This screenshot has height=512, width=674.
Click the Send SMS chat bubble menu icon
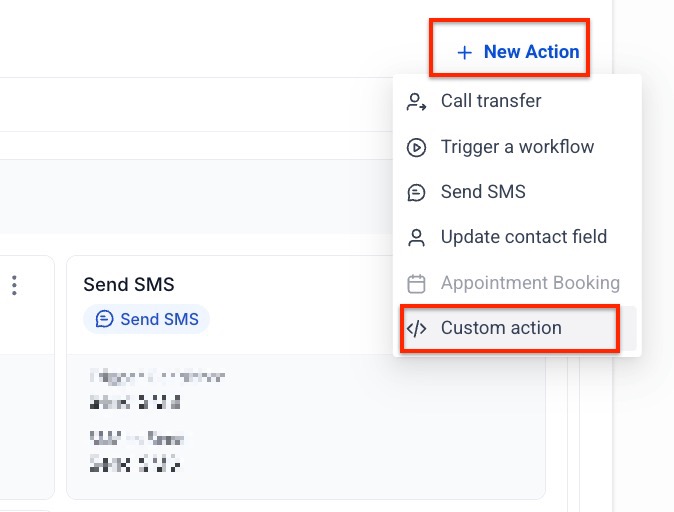[x=417, y=192]
